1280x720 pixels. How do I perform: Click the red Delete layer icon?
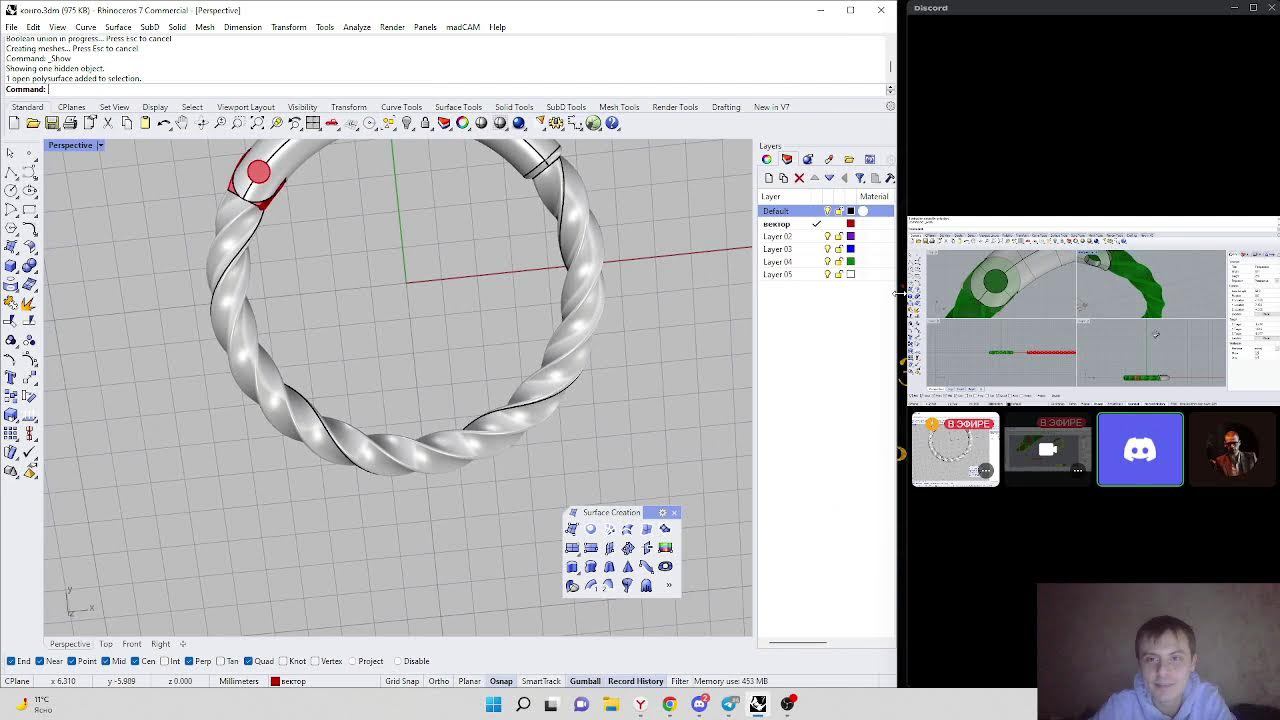799,178
